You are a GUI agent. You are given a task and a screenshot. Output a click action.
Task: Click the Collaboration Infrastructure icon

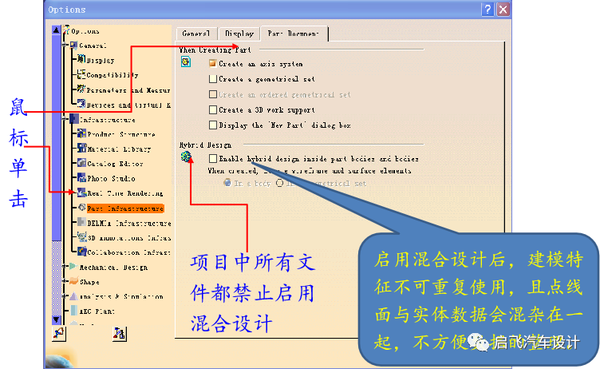(82, 251)
